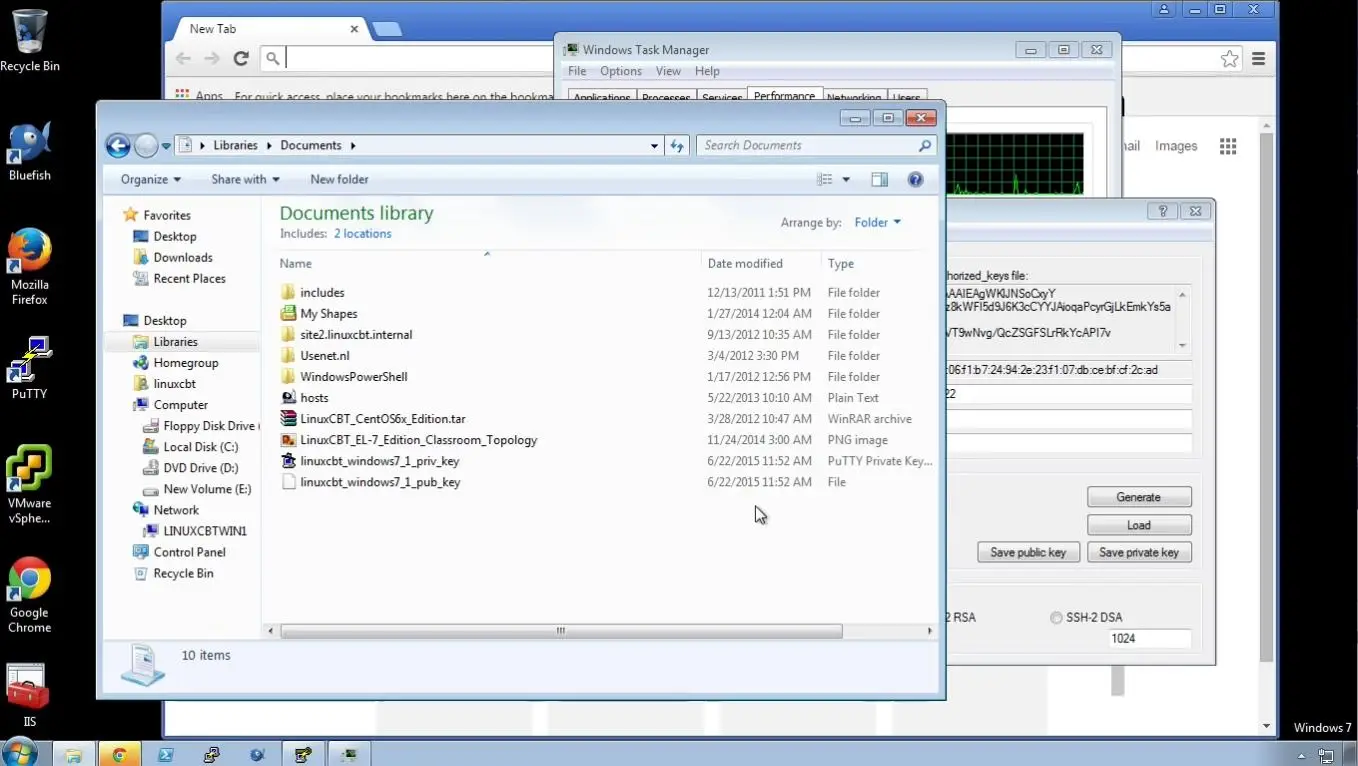Click the key bits field showing 1024
The height and width of the screenshot is (766, 1358).
pos(1150,639)
